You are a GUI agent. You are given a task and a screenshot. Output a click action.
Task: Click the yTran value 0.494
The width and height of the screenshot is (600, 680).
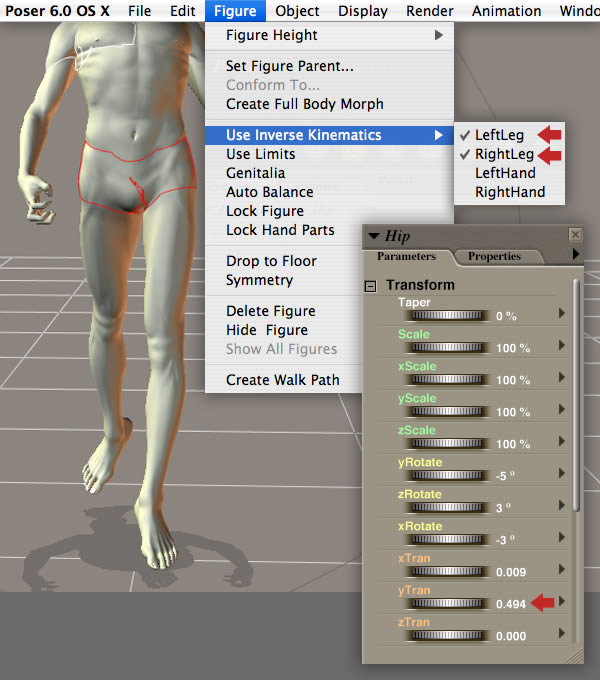pyautogui.click(x=511, y=604)
